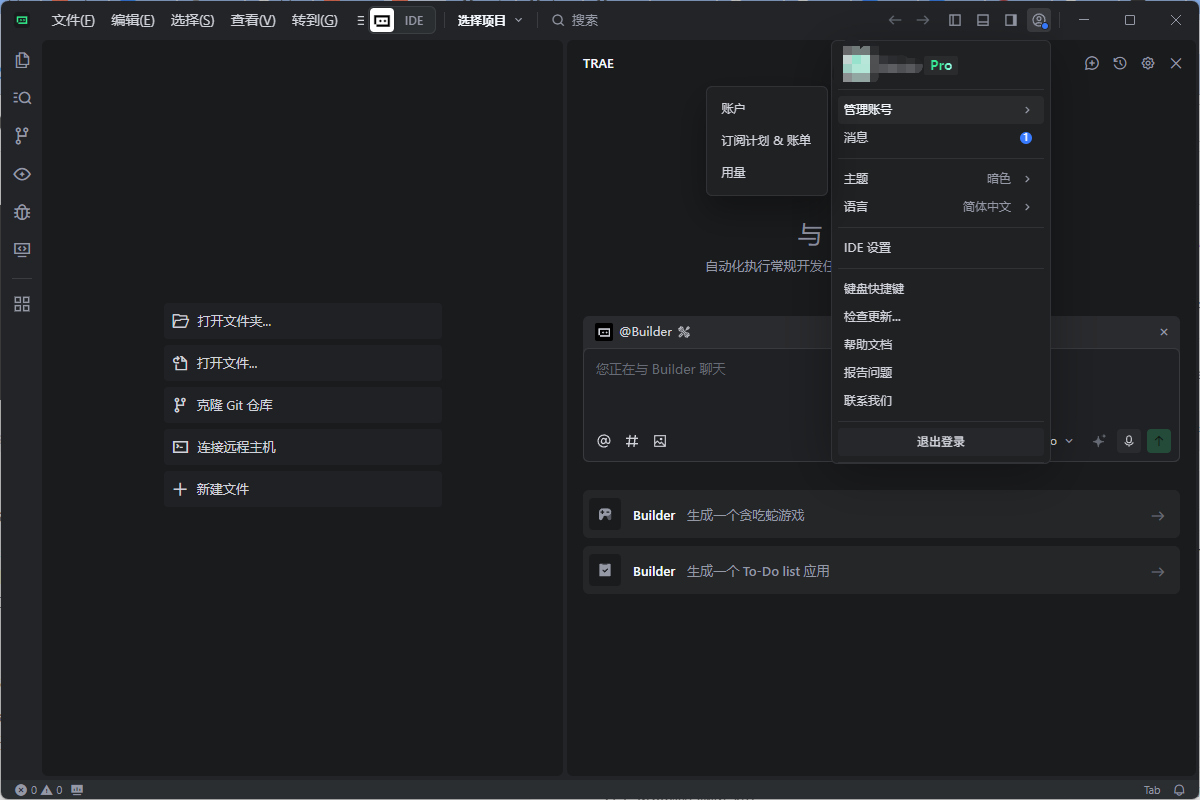Click the keyboard icon in status bar
Screen dimensions: 1200x800
coord(78,790)
